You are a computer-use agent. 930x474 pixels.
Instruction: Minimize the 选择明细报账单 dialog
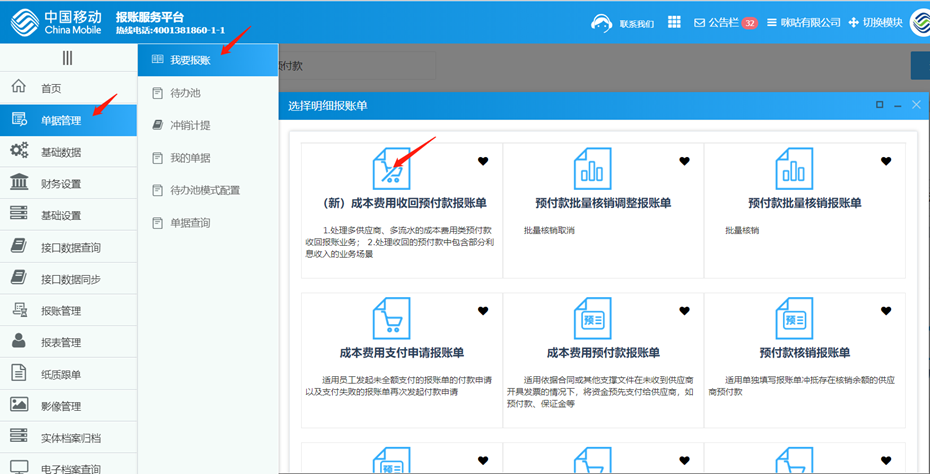point(898,105)
